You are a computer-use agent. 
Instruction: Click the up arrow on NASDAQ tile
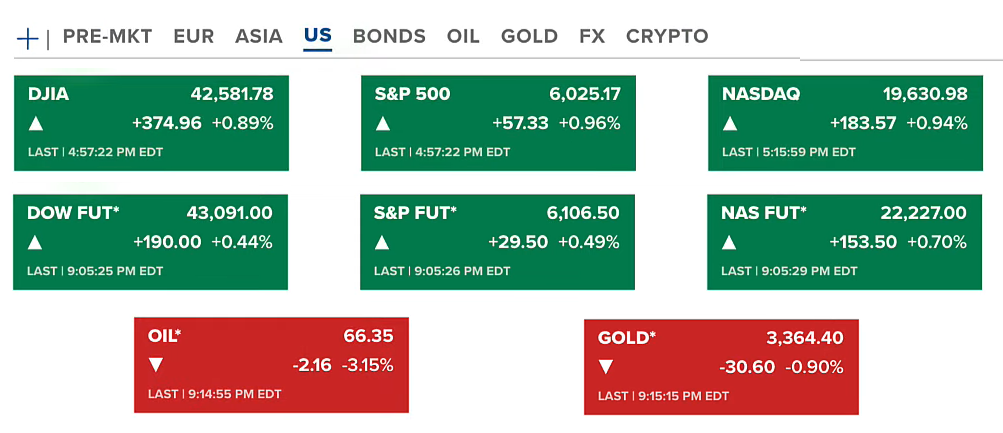731,124
